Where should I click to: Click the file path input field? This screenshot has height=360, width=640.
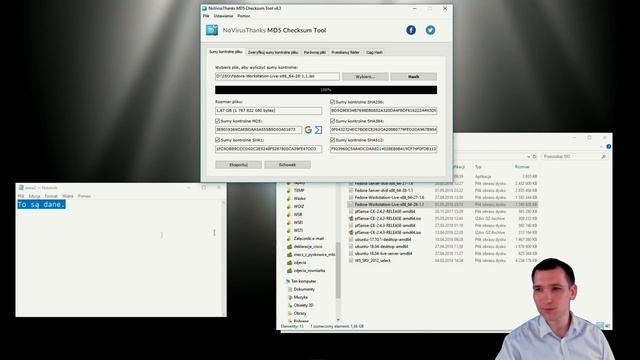(277, 76)
